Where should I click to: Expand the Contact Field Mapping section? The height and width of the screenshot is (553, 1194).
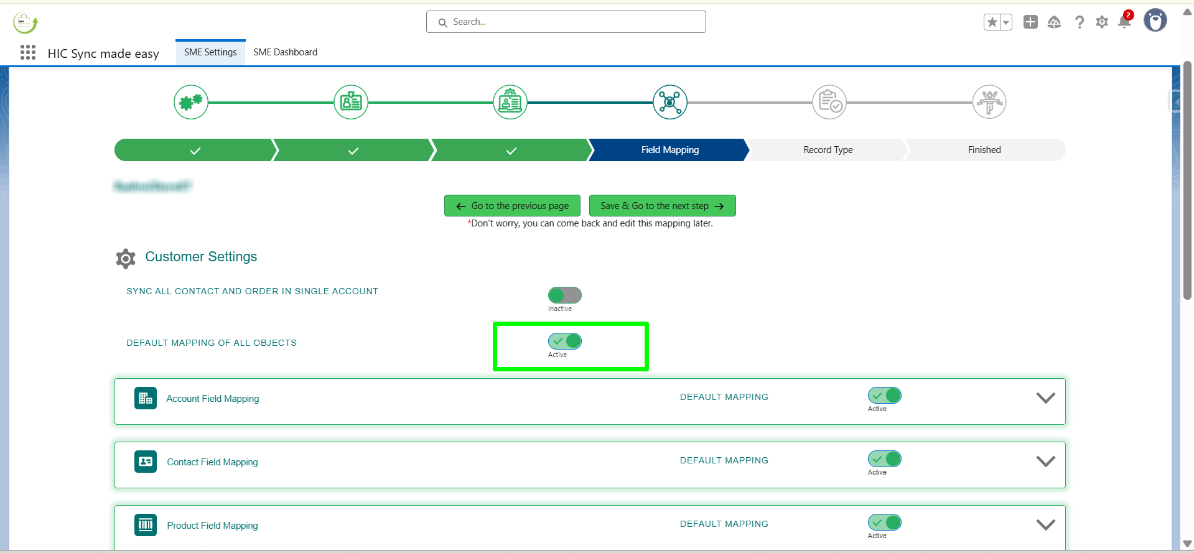(x=1045, y=461)
